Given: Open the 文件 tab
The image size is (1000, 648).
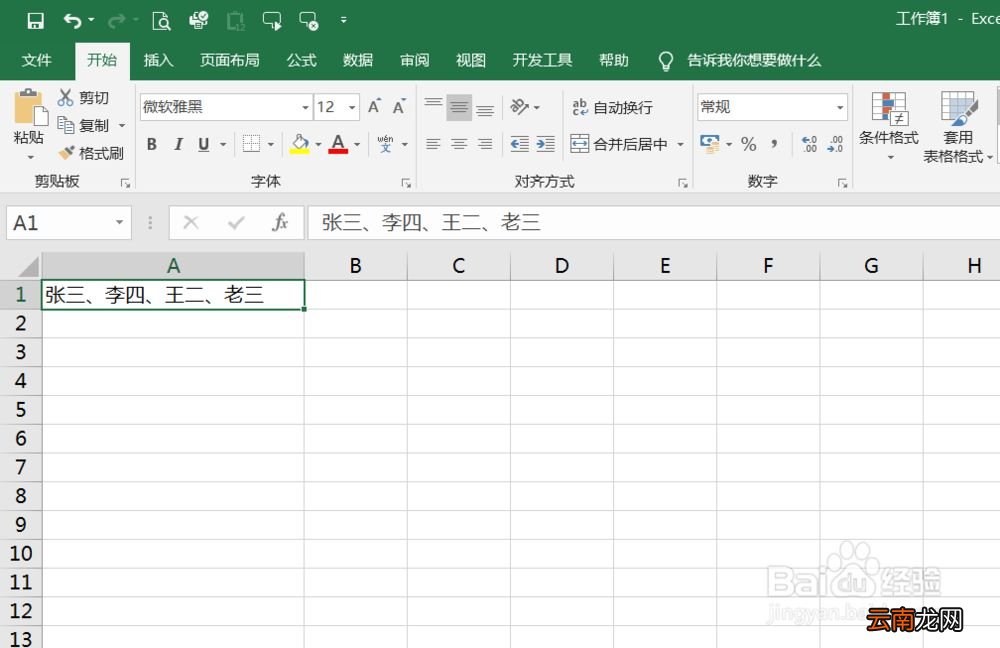Looking at the screenshot, I should [36, 61].
